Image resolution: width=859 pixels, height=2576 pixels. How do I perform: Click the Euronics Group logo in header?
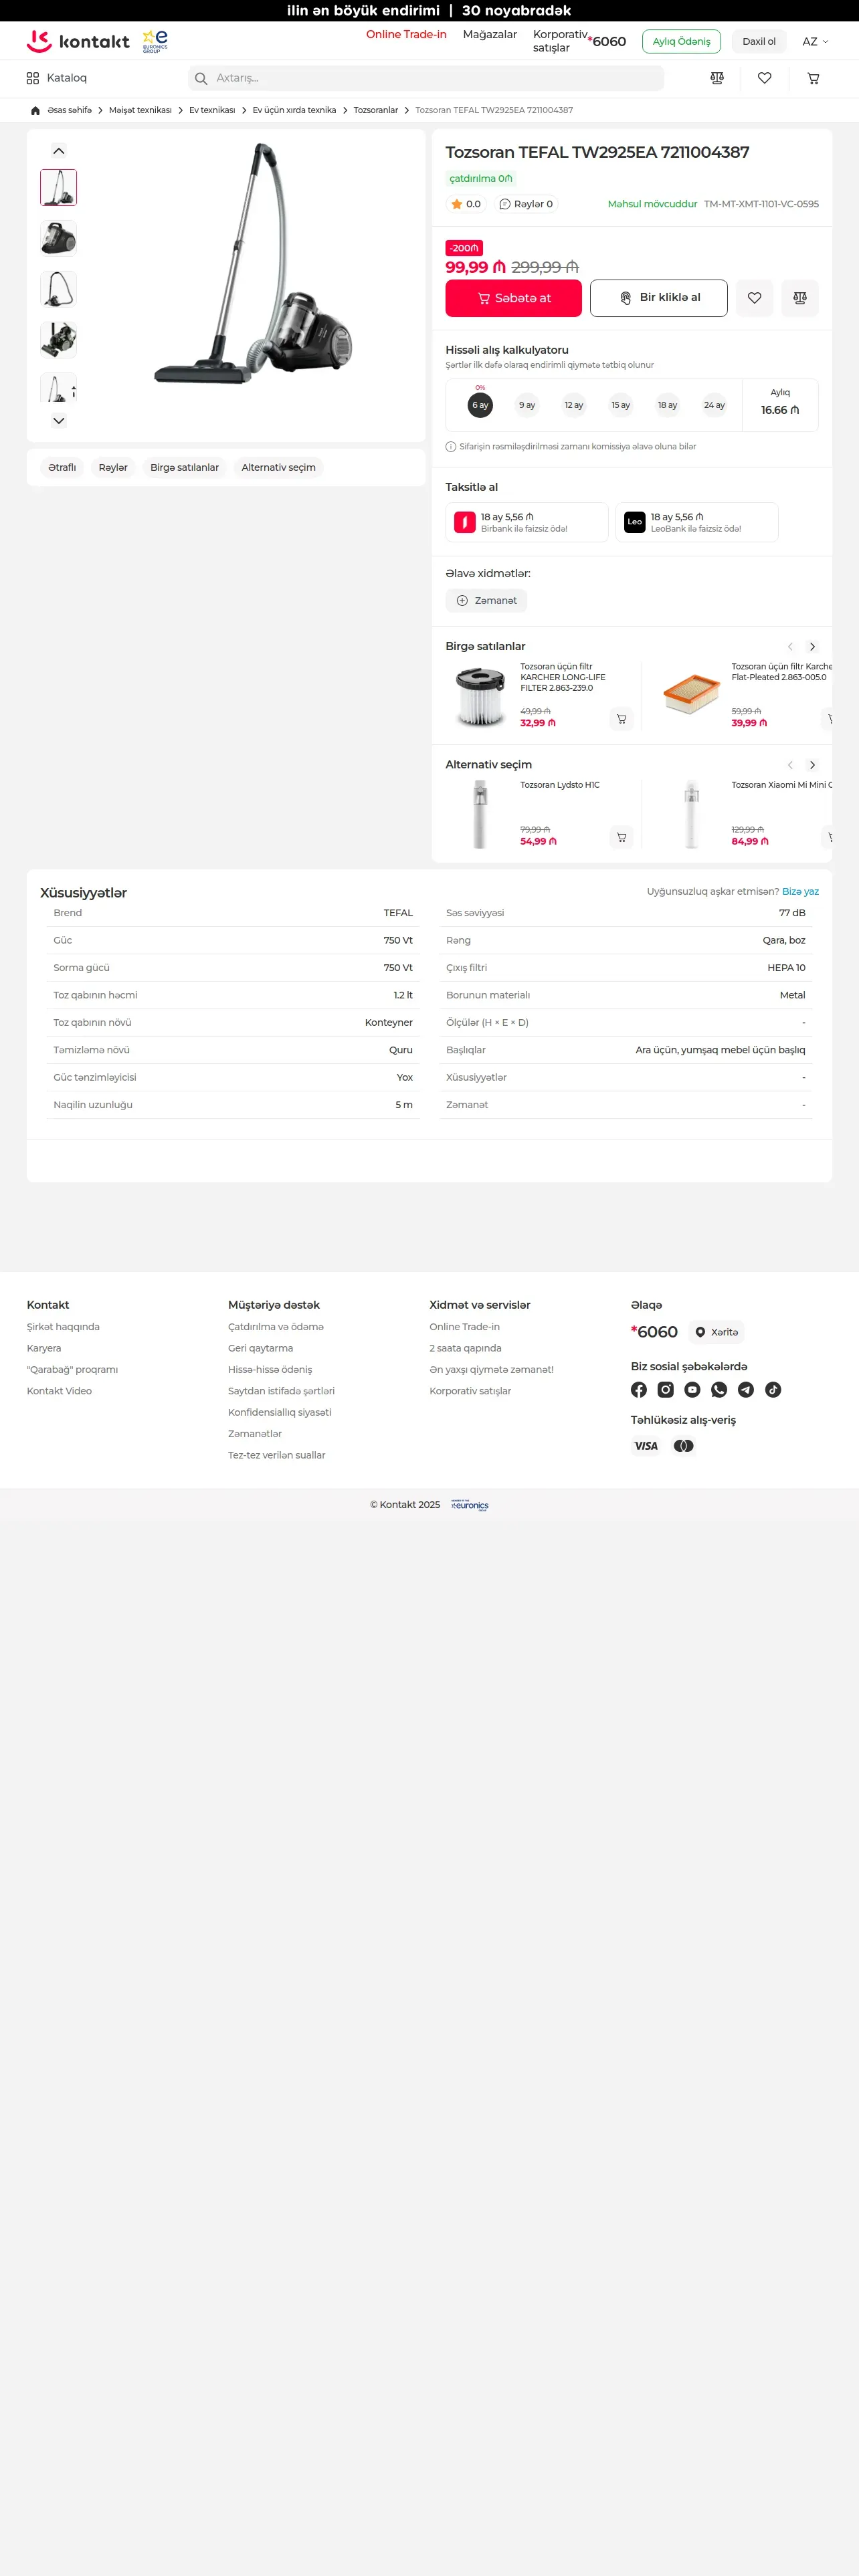tap(155, 41)
